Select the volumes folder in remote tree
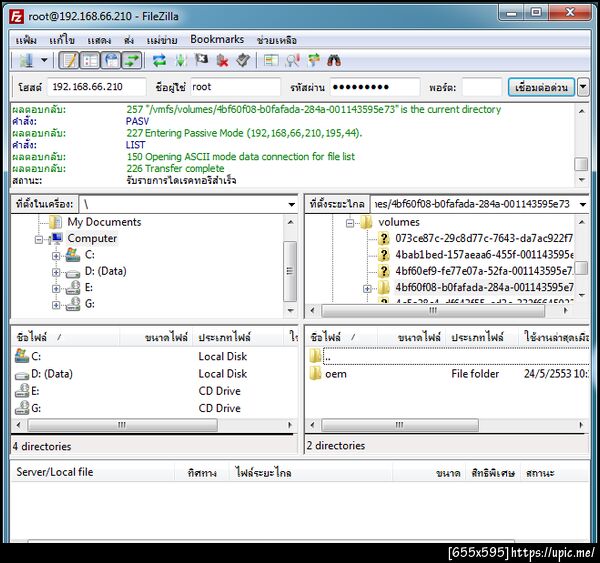 [399, 222]
